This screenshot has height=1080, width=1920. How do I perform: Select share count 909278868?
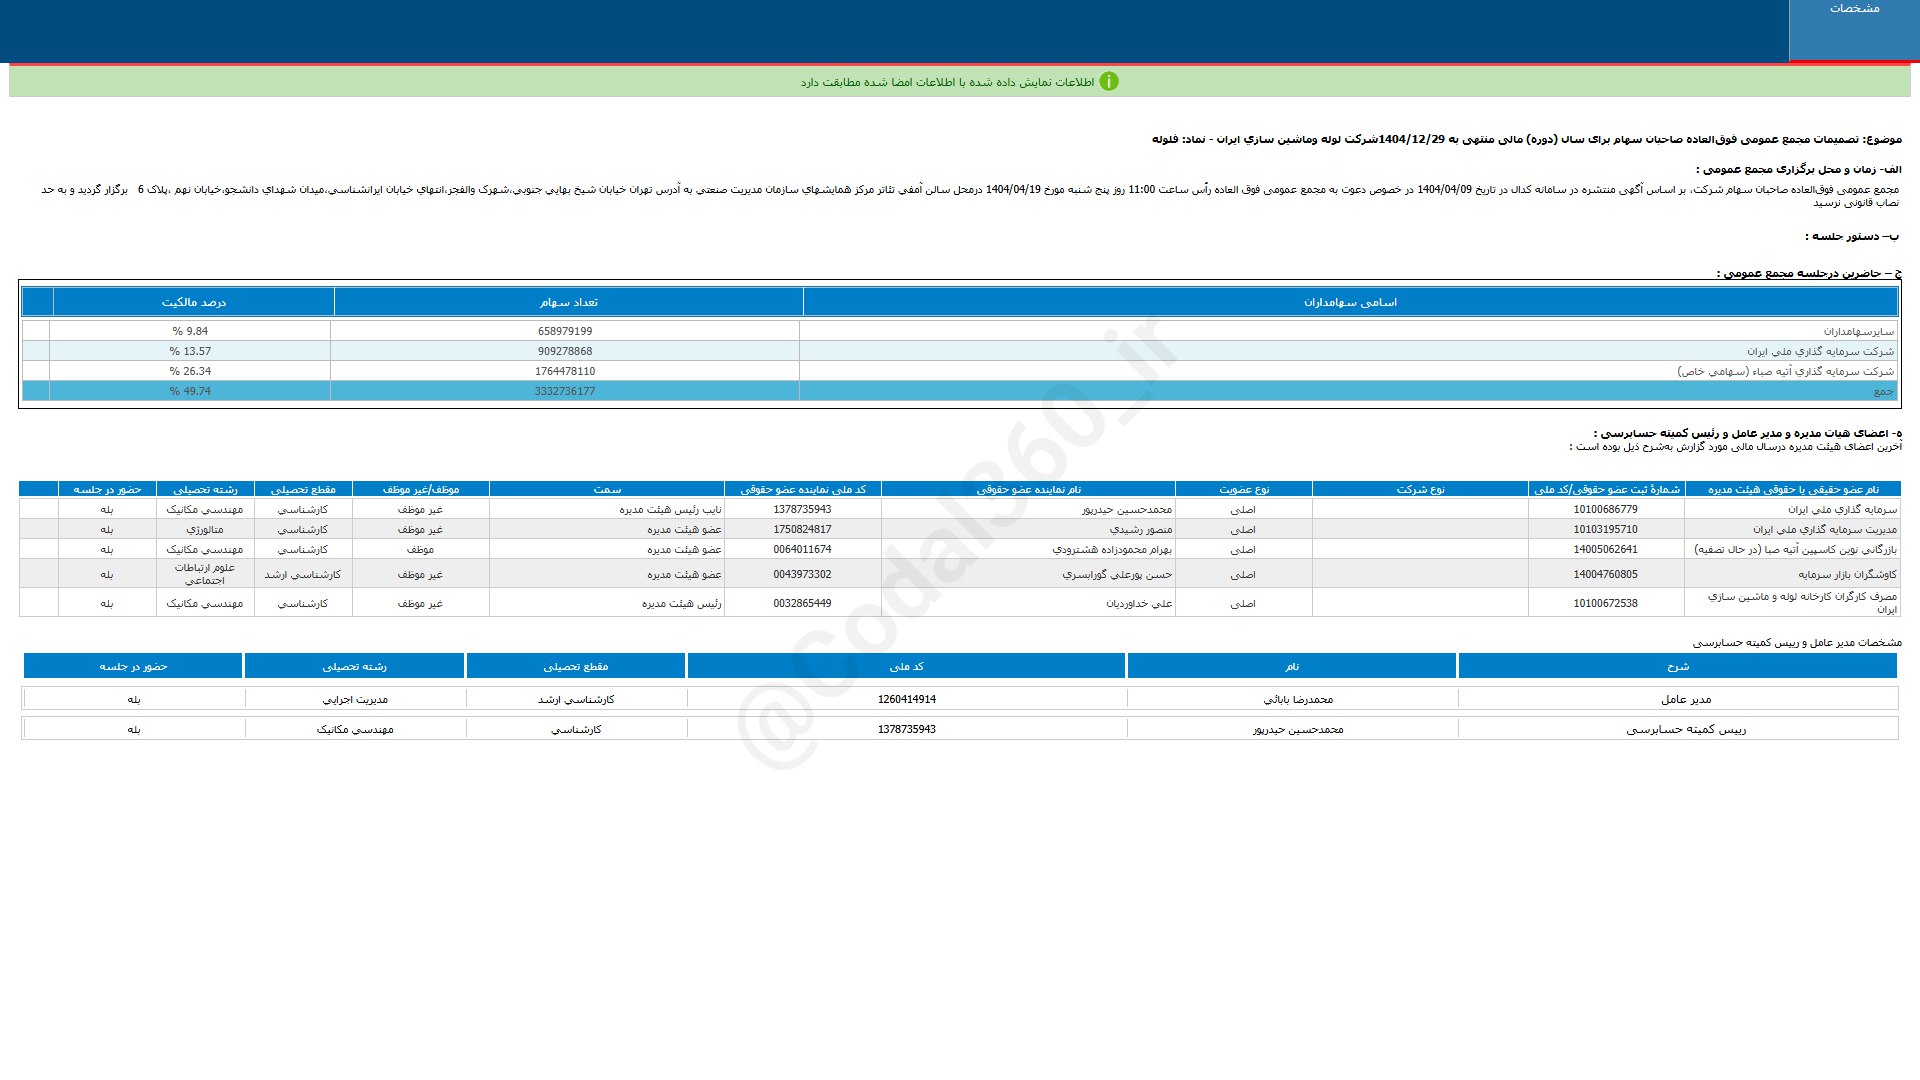565,351
